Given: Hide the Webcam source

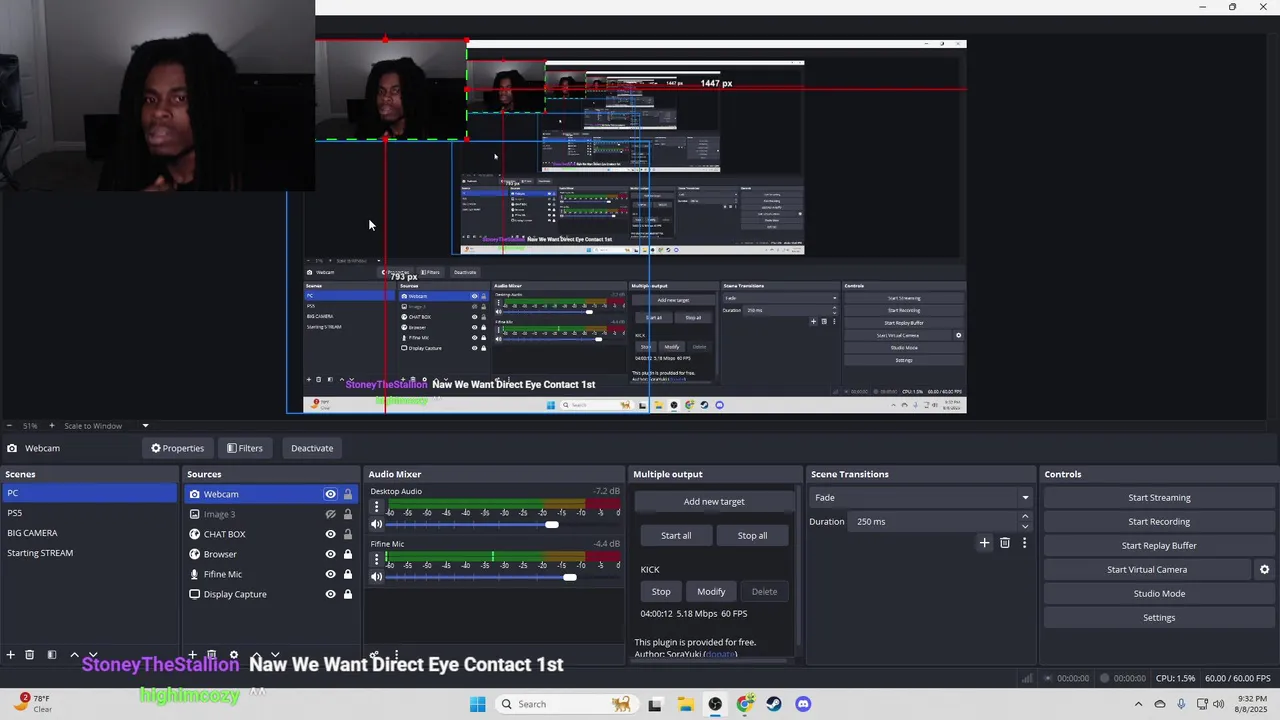Looking at the screenshot, I should [x=330, y=494].
